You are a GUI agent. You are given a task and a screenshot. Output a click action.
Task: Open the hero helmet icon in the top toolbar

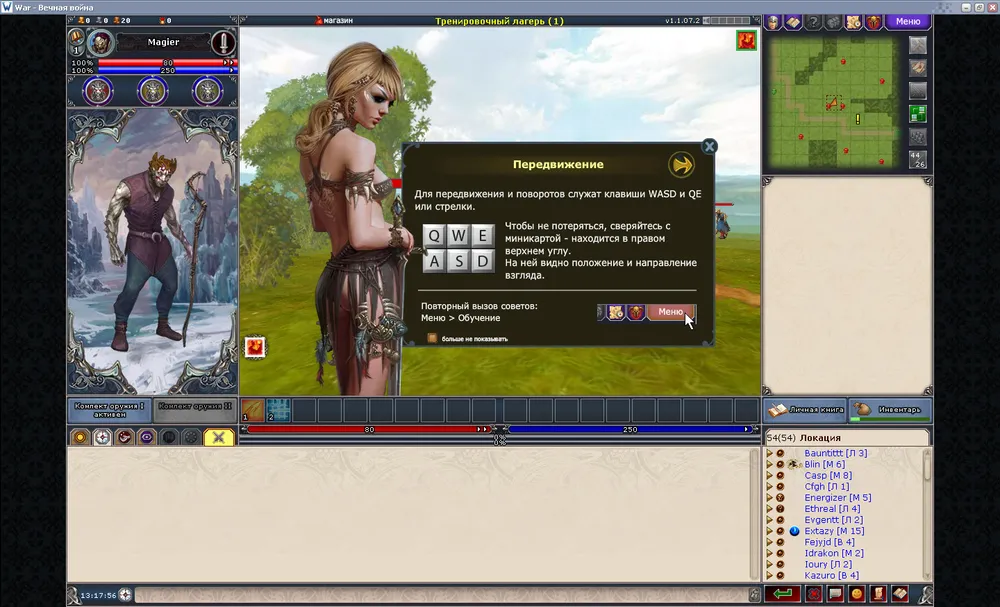(773, 22)
